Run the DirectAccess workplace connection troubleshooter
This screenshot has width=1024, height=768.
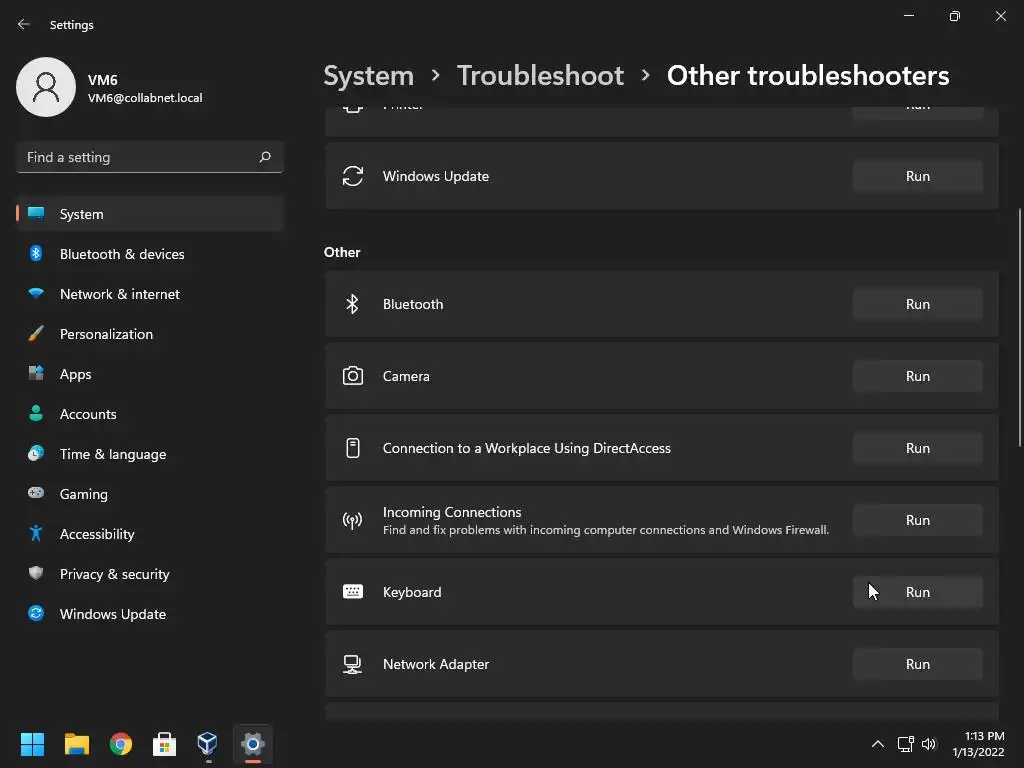918,448
